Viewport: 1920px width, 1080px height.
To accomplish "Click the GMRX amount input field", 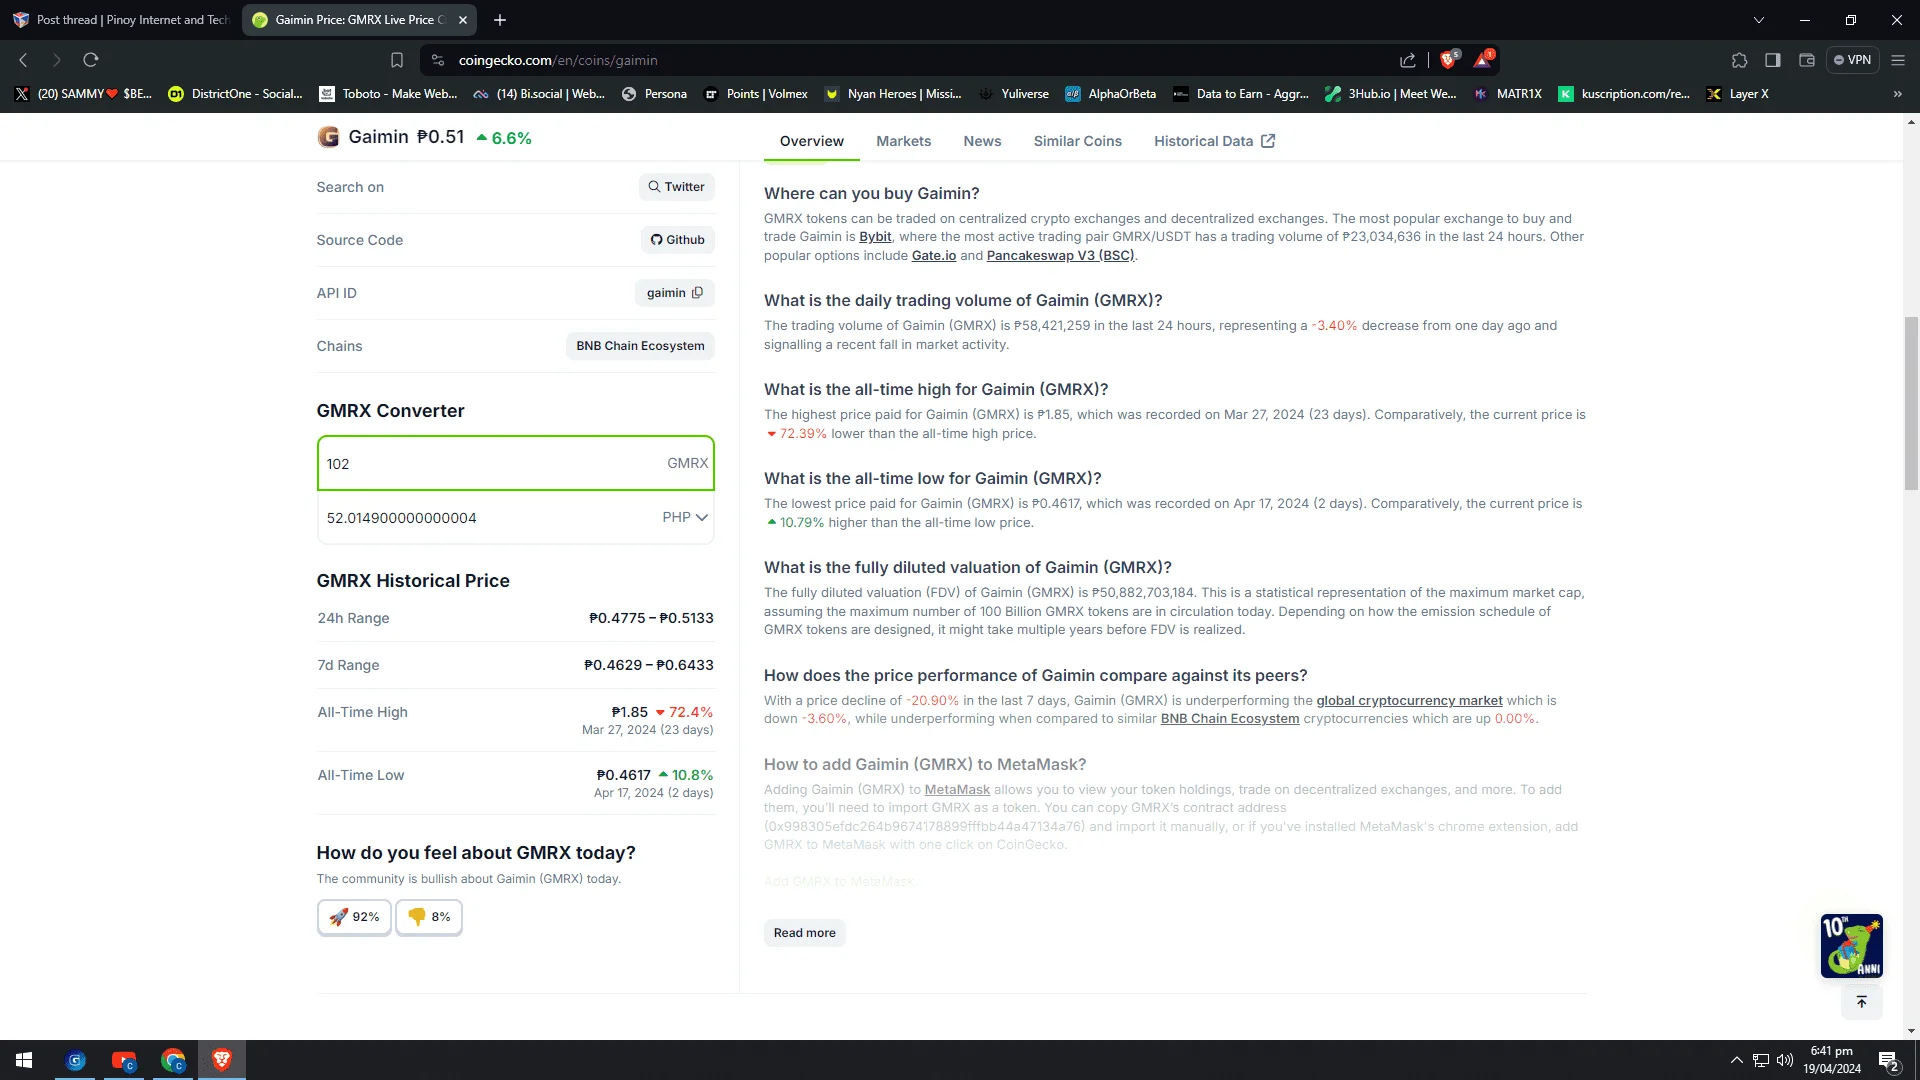I will coord(516,463).
